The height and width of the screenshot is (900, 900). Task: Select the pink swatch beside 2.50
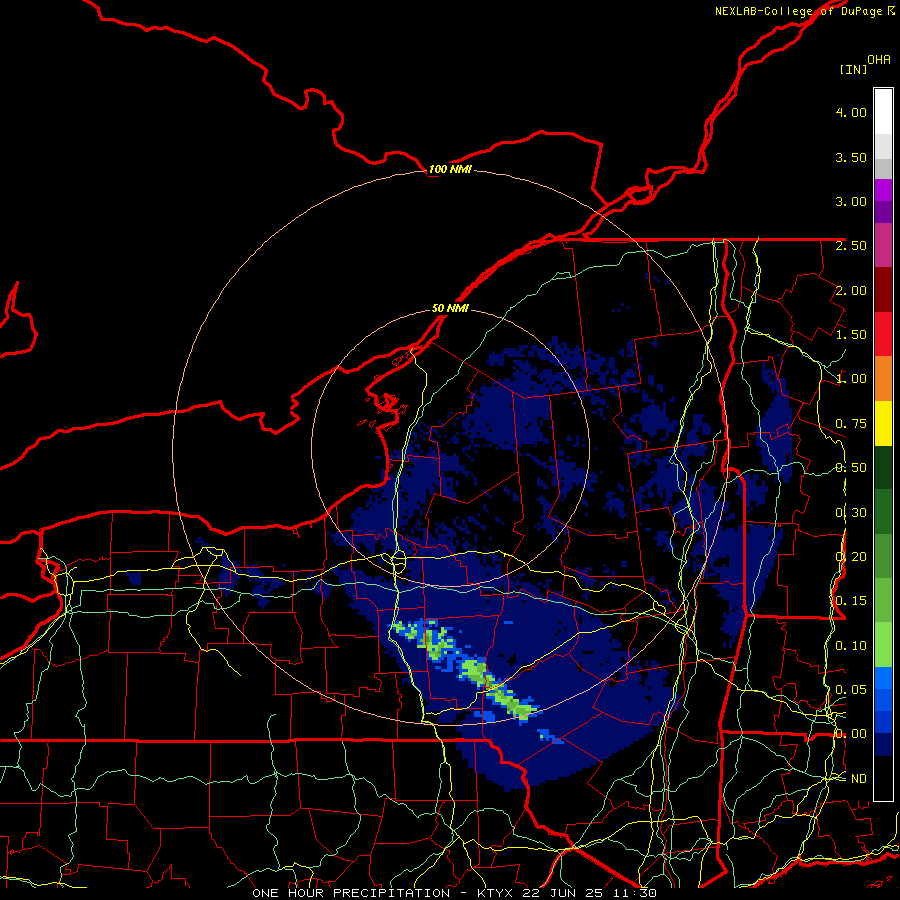point(883,245)
